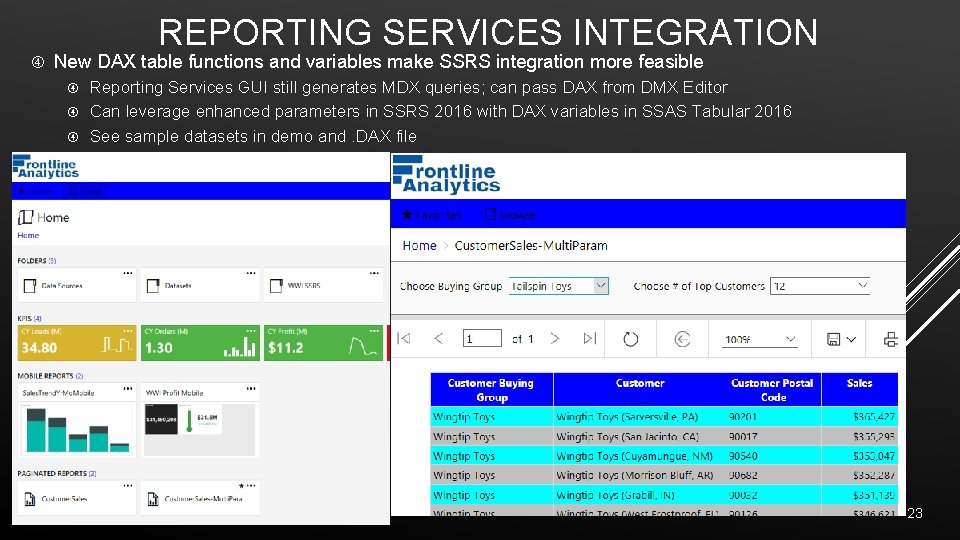This screenshot has height=540, width=960.
Task: Open SalesTrendY-MoMobile report chart thumbnail
Action: (x=77, y=429)
